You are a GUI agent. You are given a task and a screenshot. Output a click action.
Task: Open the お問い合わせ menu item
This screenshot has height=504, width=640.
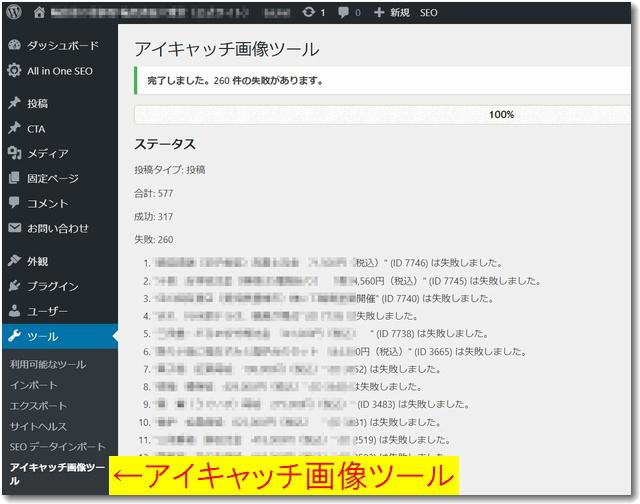click(60, 228)
